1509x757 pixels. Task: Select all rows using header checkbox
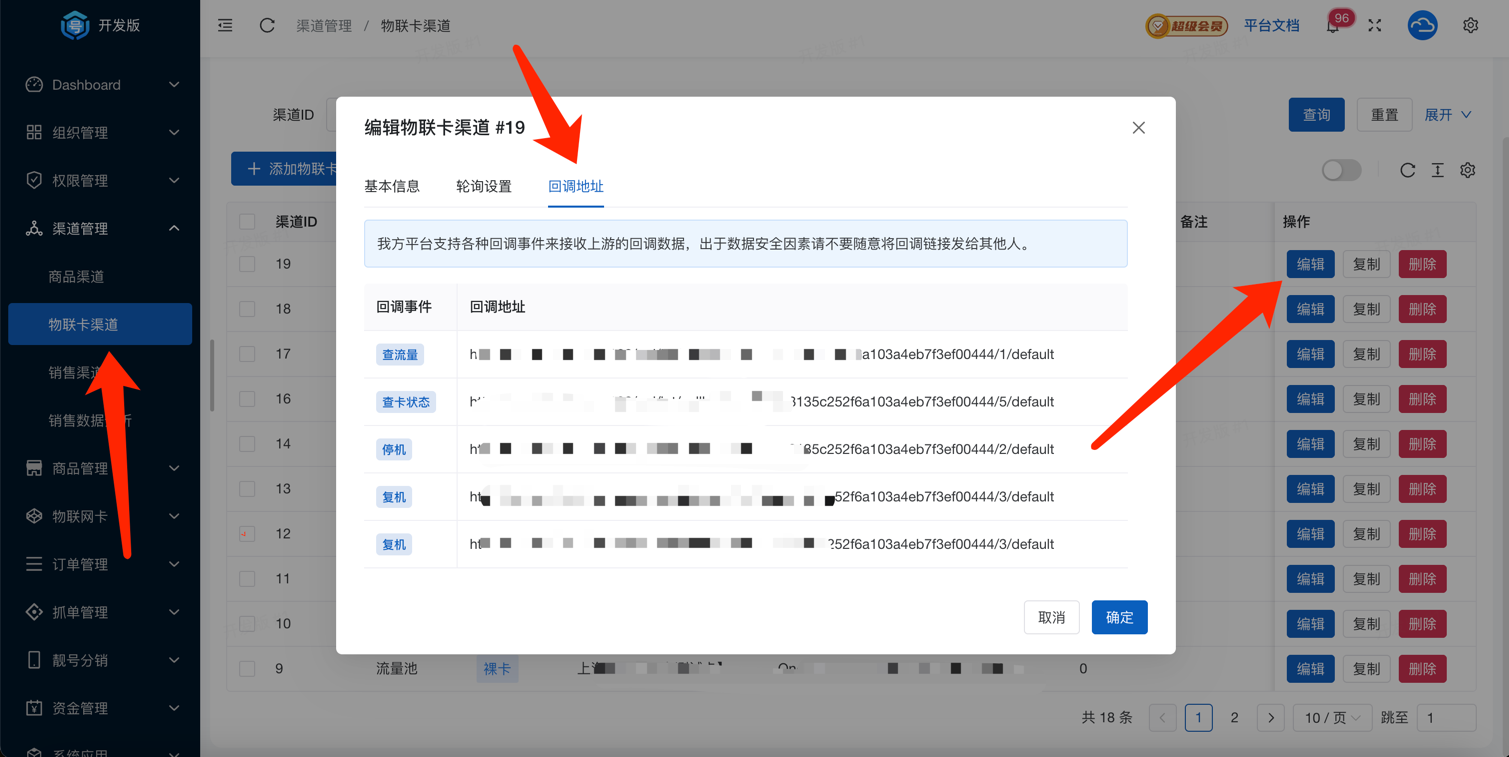coord(247,222)
